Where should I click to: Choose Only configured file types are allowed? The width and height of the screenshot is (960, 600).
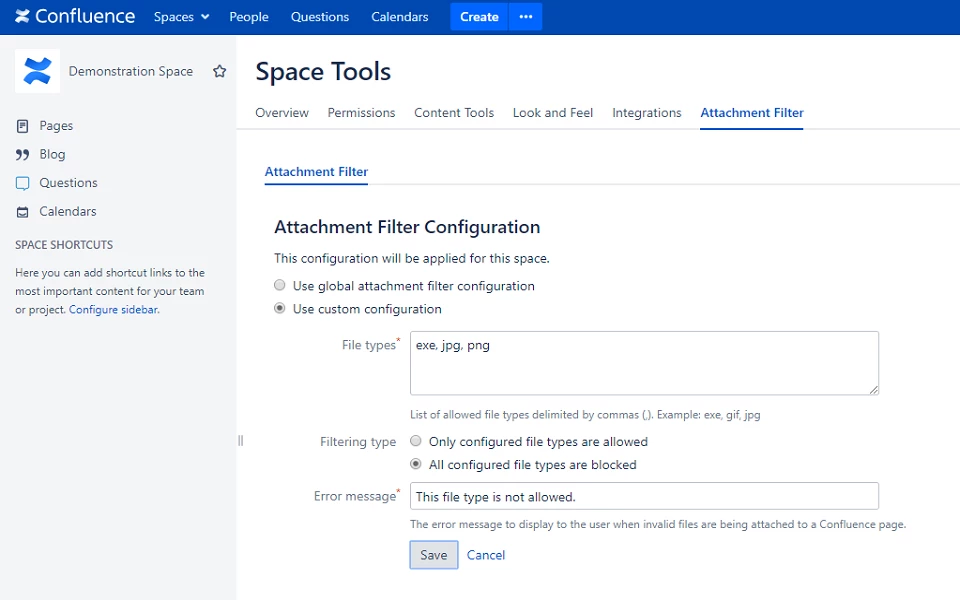point(416,442)
